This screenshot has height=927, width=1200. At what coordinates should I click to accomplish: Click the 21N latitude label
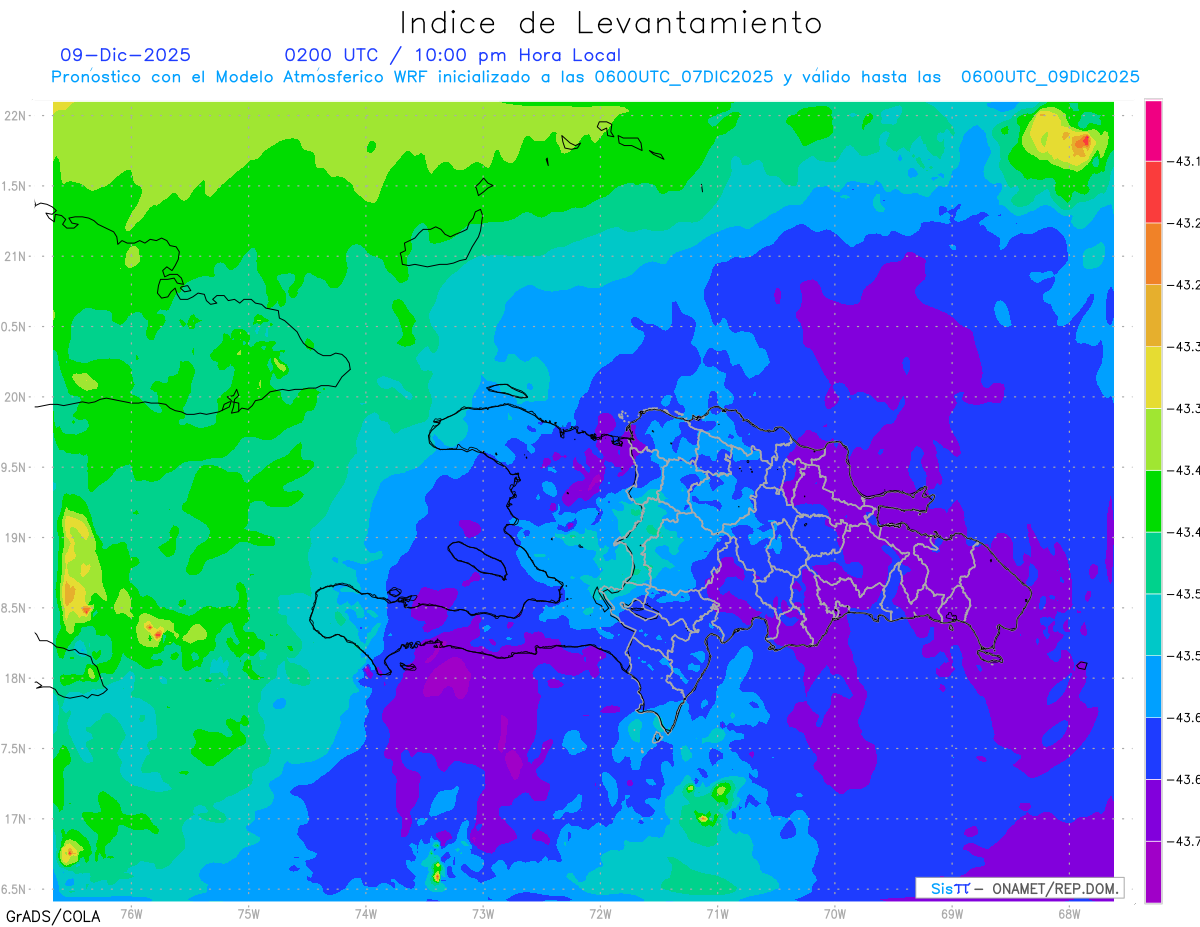(17, 256)
